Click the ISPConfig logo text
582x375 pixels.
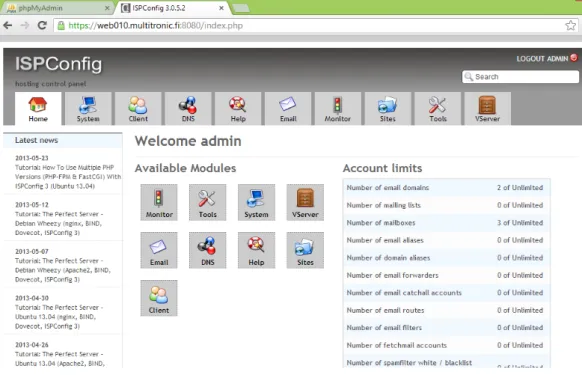59,64
